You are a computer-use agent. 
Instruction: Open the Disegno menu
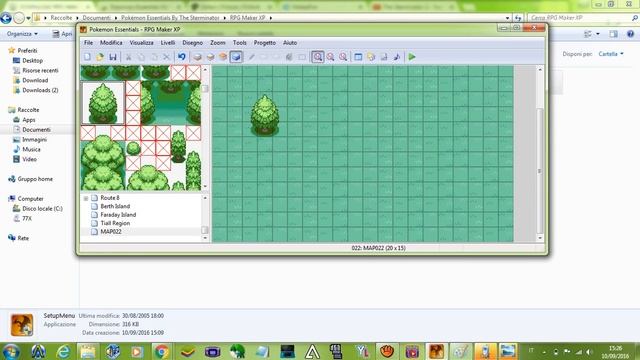coord(192,43)
